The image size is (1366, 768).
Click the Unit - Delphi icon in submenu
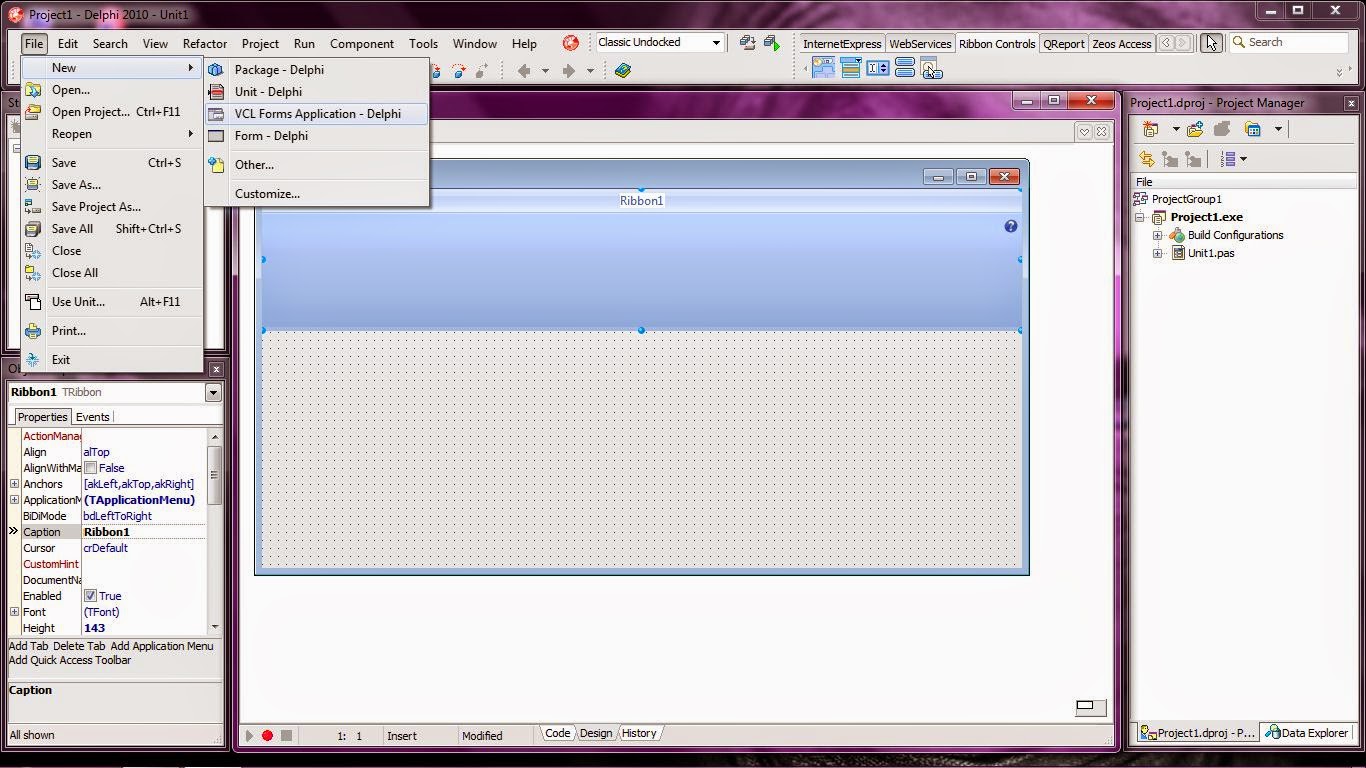tap(215, 92)
